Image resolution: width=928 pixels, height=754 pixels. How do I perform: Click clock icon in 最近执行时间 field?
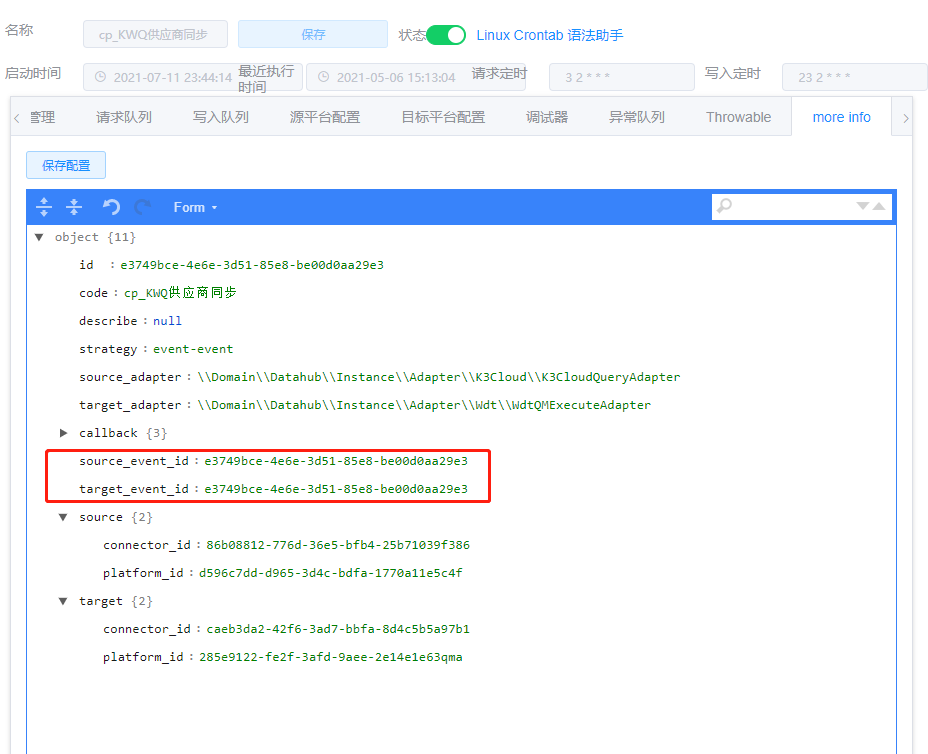[x=323, y=77]
